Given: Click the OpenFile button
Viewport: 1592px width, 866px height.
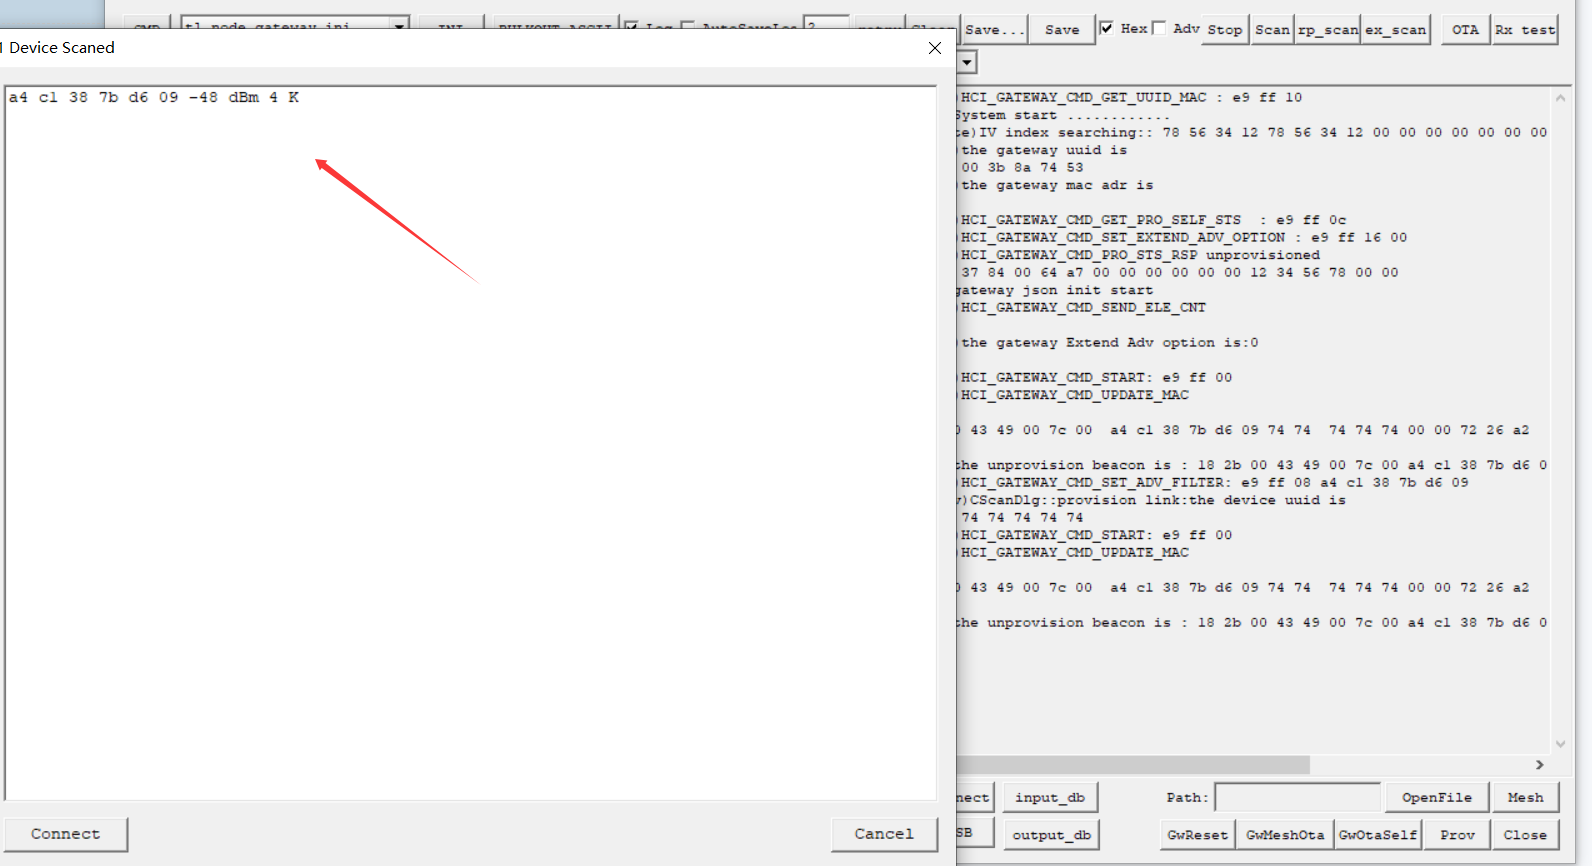Looking at the screenshot, I should point(1437,798).
